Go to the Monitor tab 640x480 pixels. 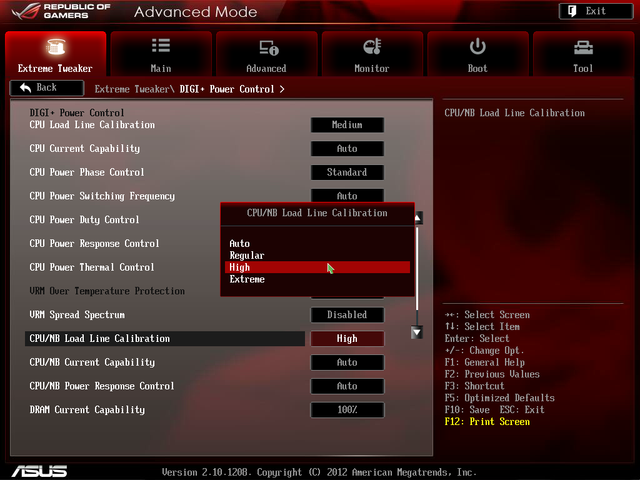pos(372,53)
